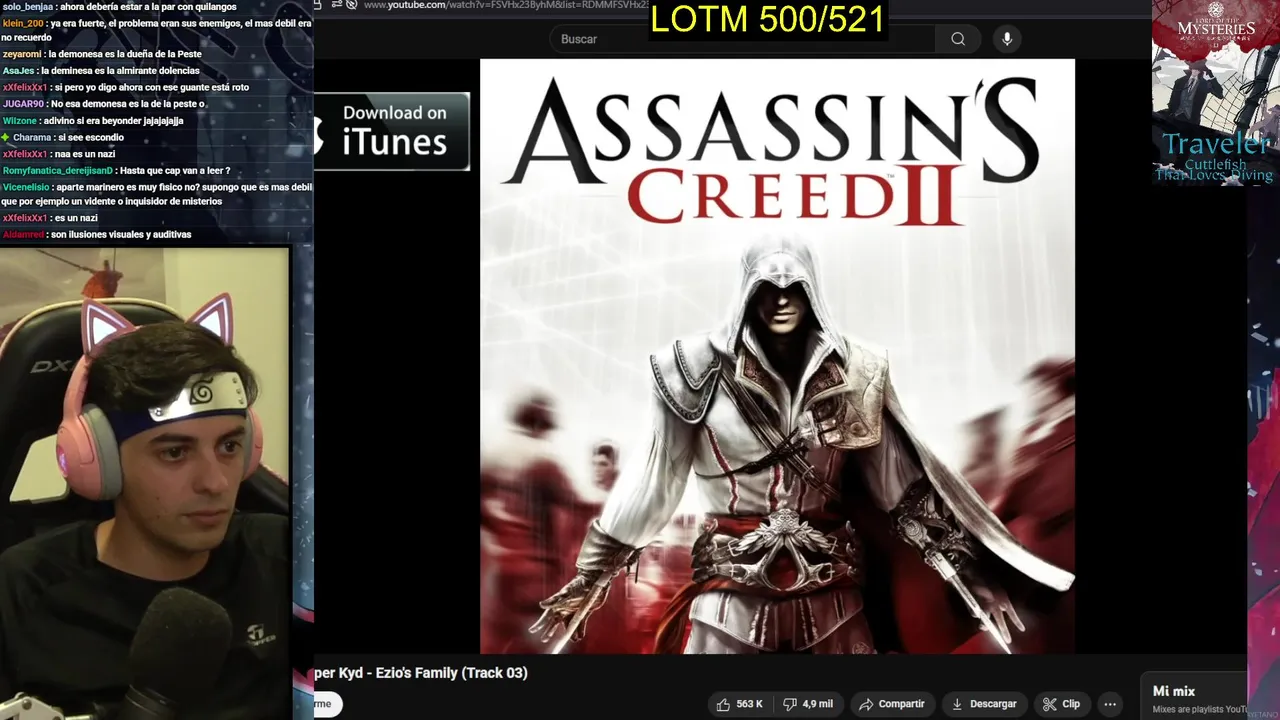Click chat username AsaJes
This screenshot has height=720, width=1280.
pyautogui.click(x=18, y=71)
